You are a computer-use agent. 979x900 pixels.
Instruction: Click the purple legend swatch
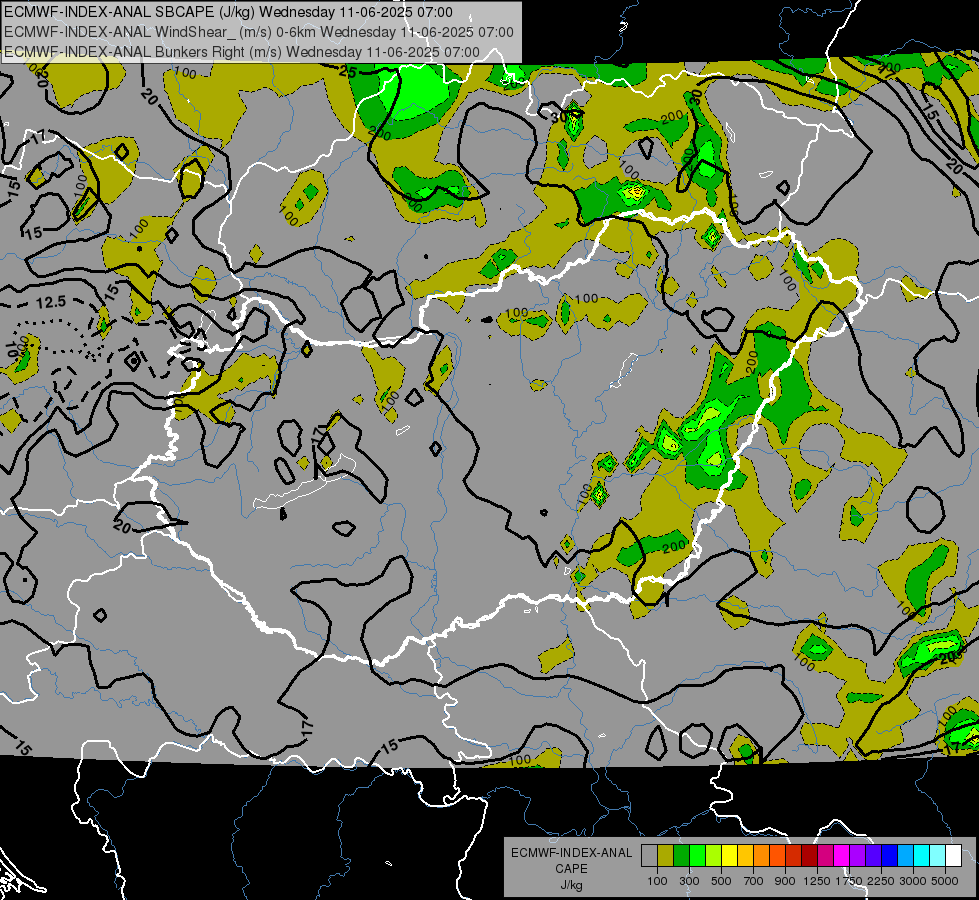pos(858,856)
